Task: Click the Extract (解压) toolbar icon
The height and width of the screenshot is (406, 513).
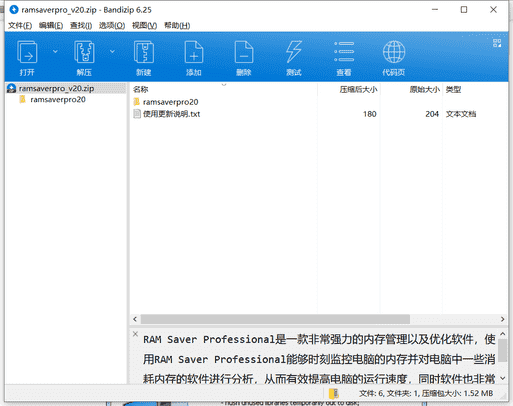Action: (84, 52)
